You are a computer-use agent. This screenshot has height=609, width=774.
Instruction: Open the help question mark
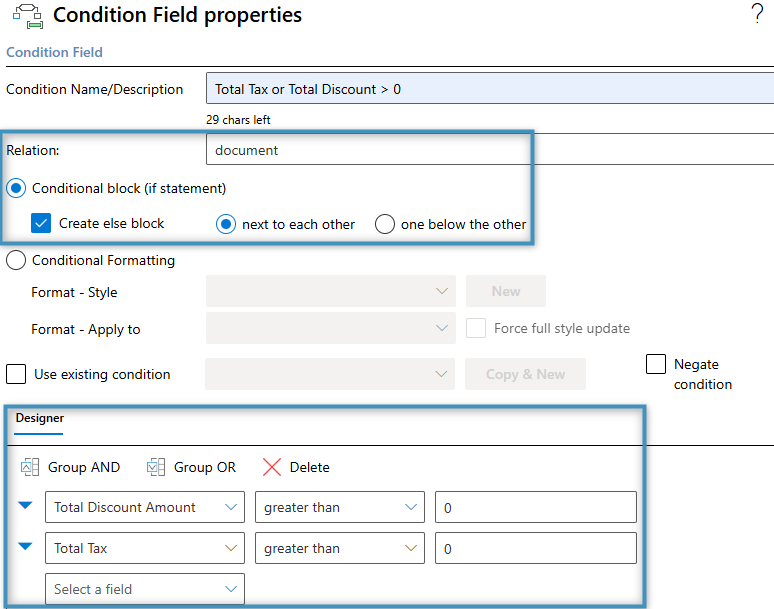tap(756, 14)
